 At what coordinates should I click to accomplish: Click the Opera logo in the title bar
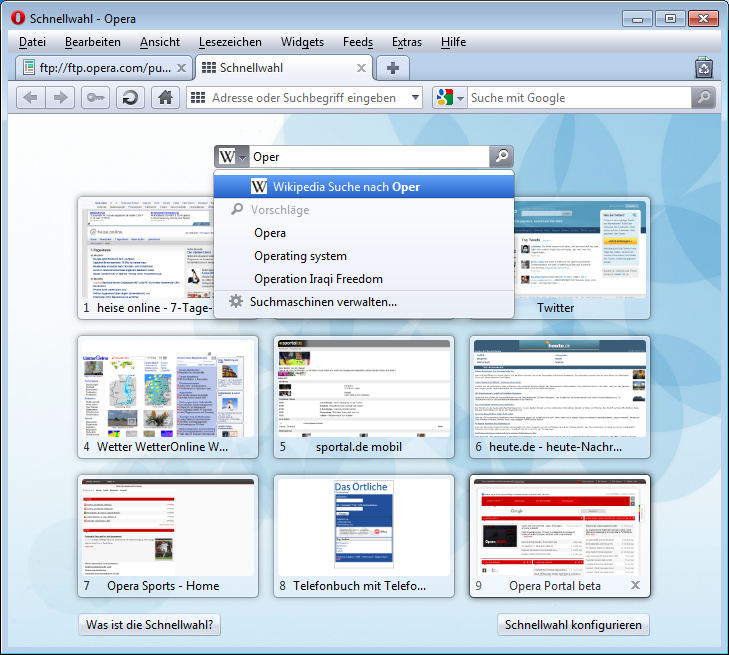point(18,18)
